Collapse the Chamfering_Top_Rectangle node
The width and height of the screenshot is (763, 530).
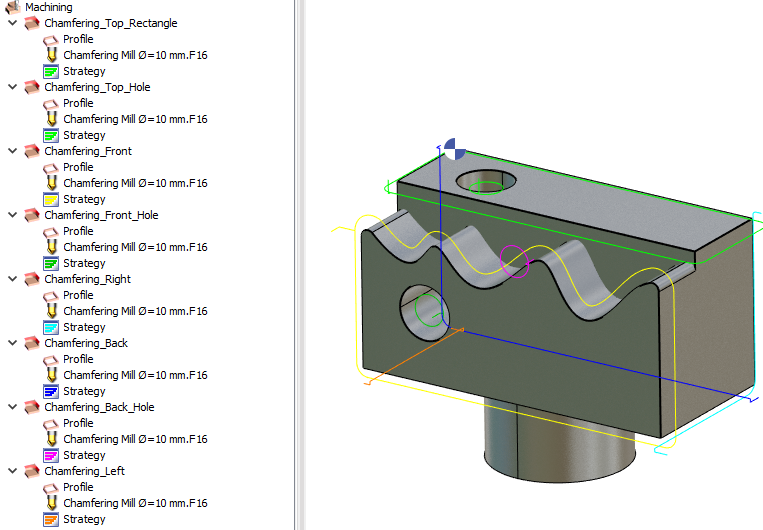coord(13,23)
